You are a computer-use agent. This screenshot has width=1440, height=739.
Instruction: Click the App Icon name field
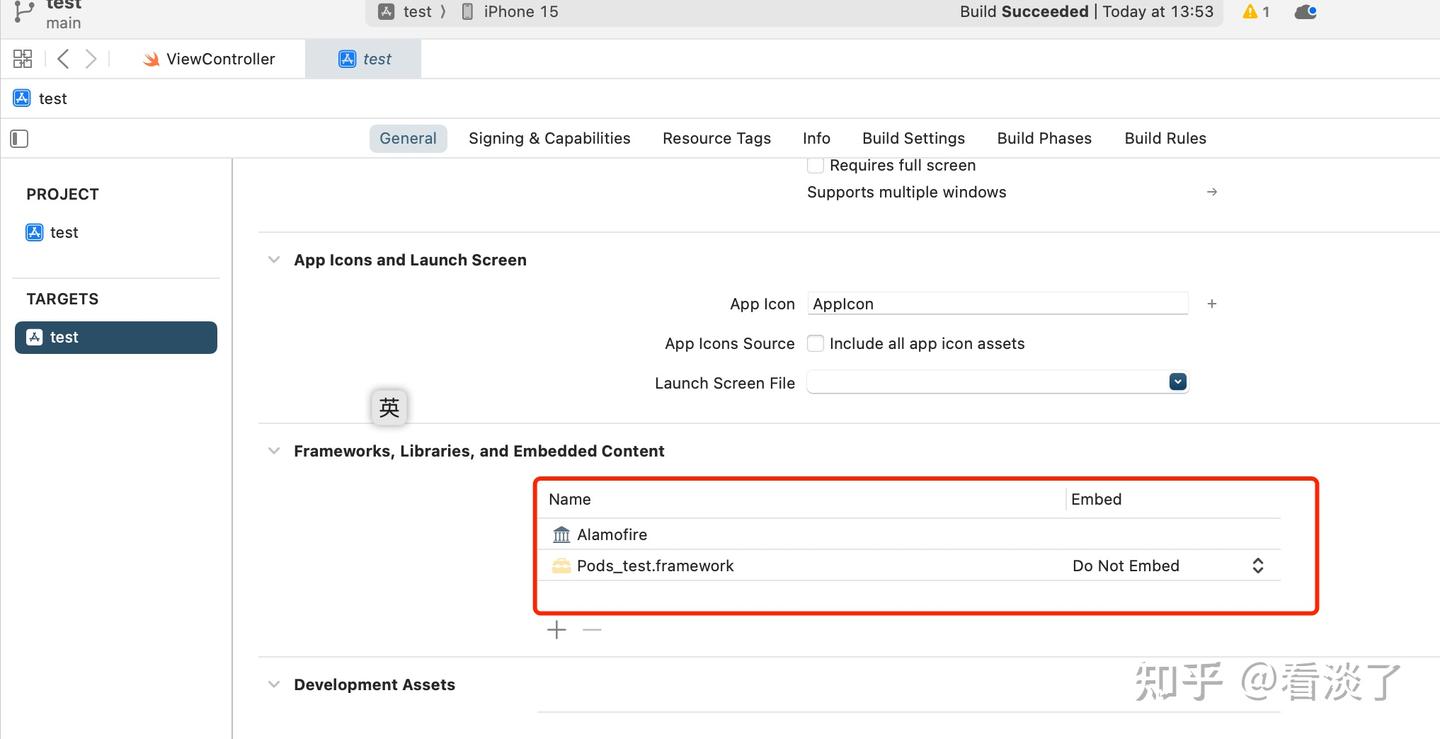pos(997,304)
